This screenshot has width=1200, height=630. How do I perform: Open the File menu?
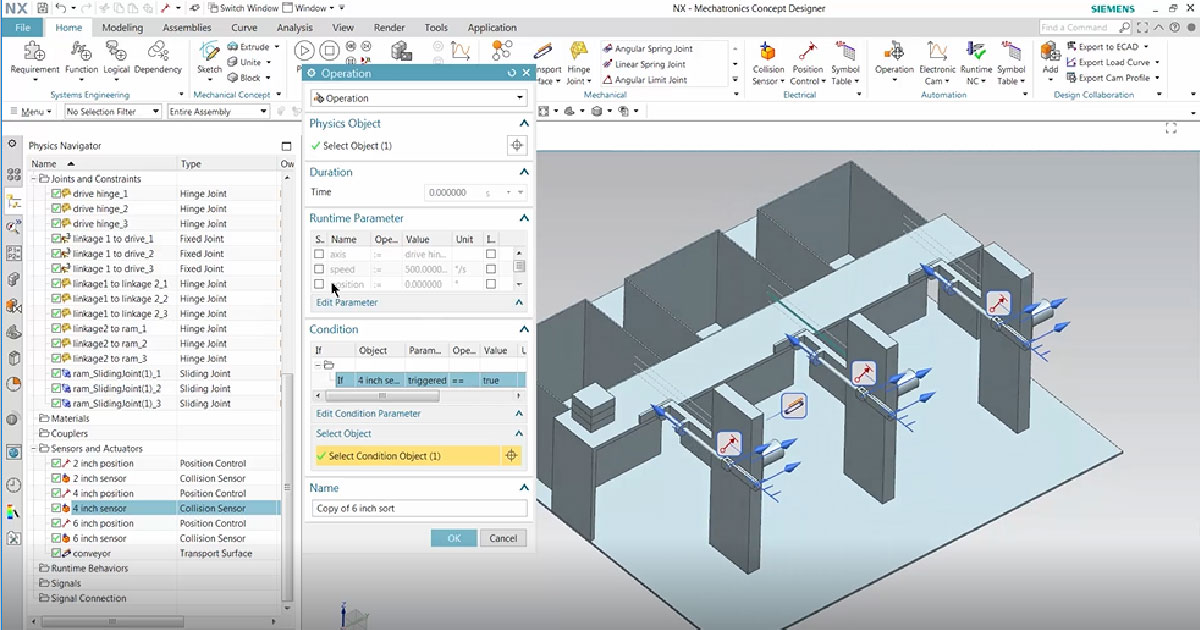click(x=22, y=27)
